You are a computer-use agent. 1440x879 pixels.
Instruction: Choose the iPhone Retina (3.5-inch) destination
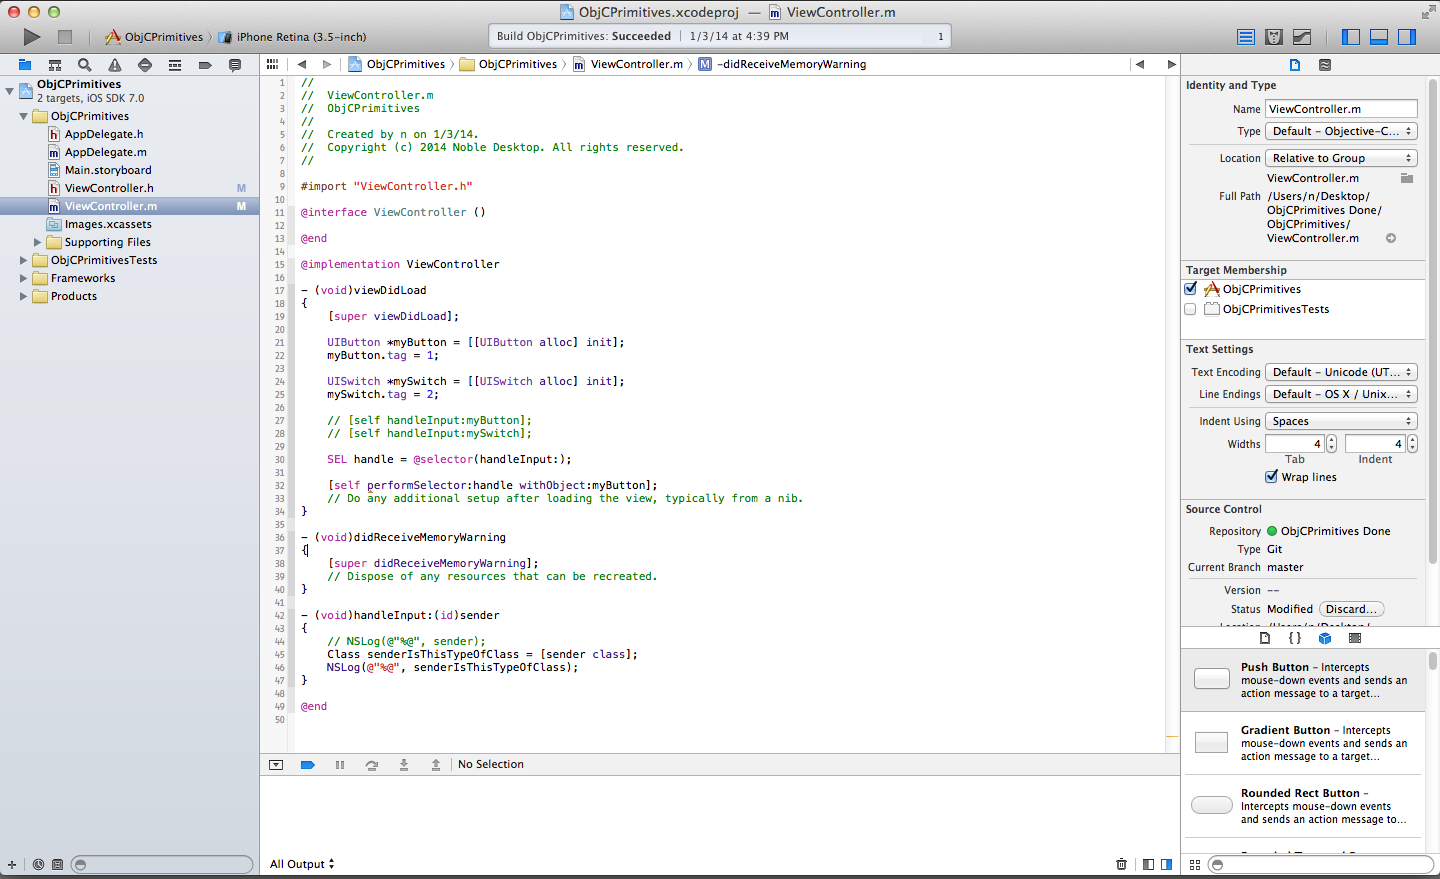(x=292, y=37)
